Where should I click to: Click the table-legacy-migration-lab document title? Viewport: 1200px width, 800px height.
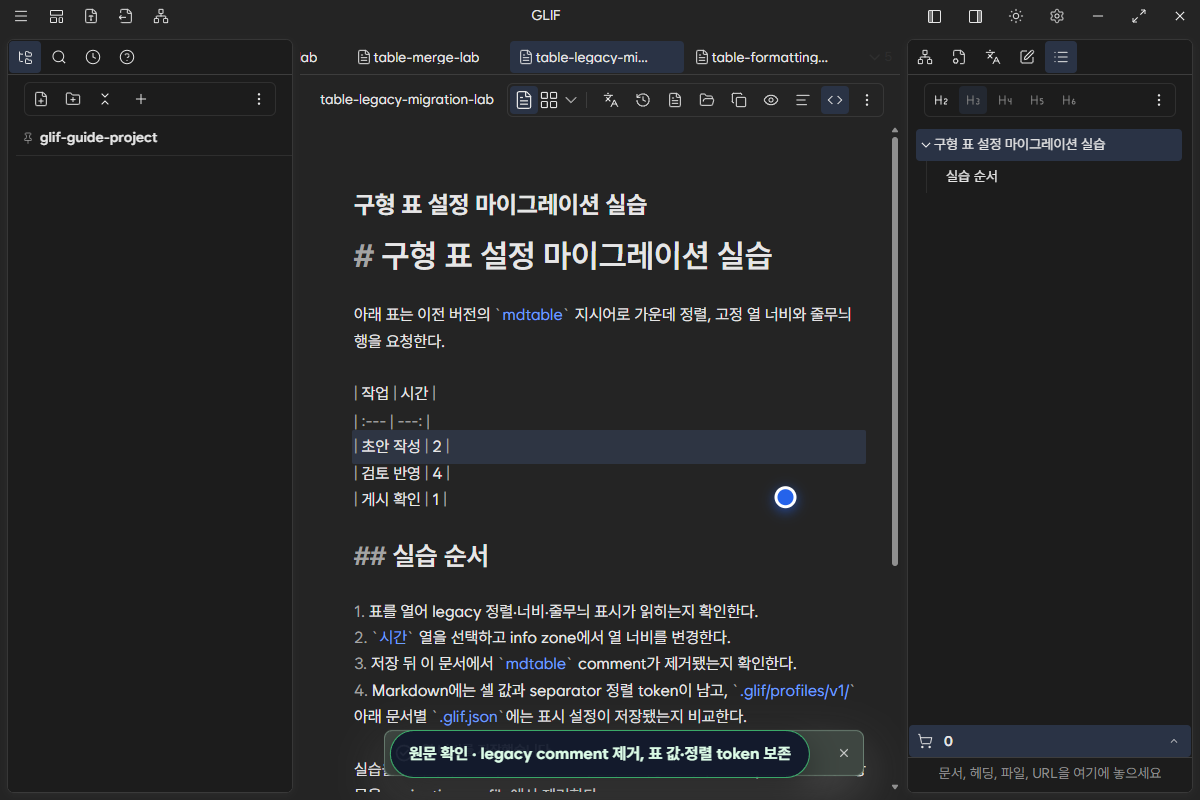(x=407, y=100)
